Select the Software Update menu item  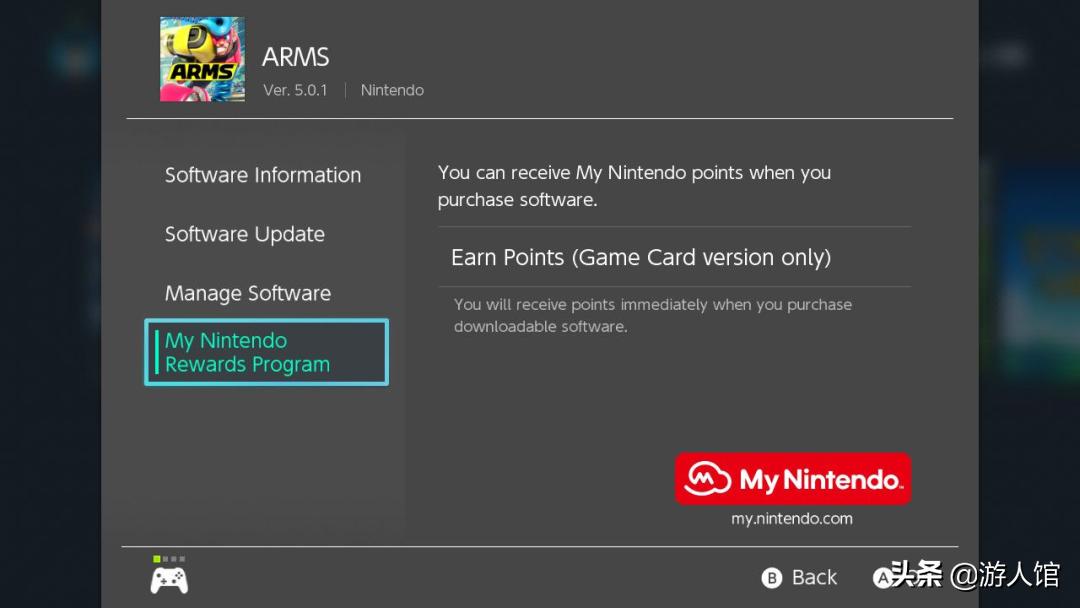tap(245, 234)
